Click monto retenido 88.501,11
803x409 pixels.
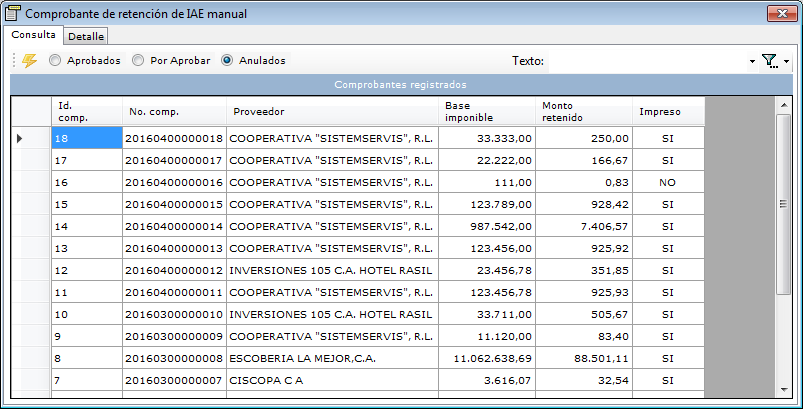click(x=584, y=358)
